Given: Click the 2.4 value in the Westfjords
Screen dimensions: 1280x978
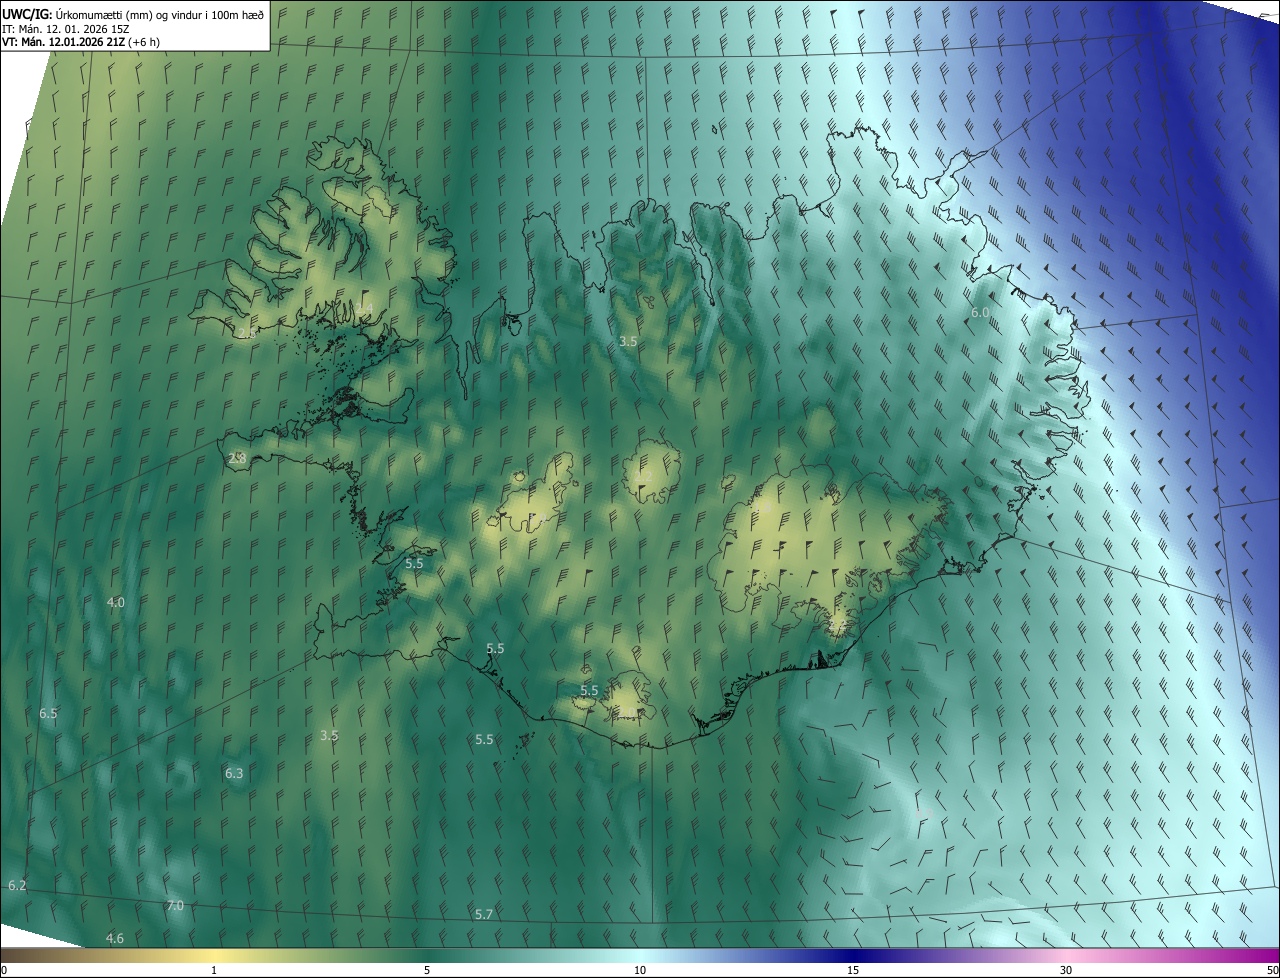Looking at the screenshot, I should 365,308.
